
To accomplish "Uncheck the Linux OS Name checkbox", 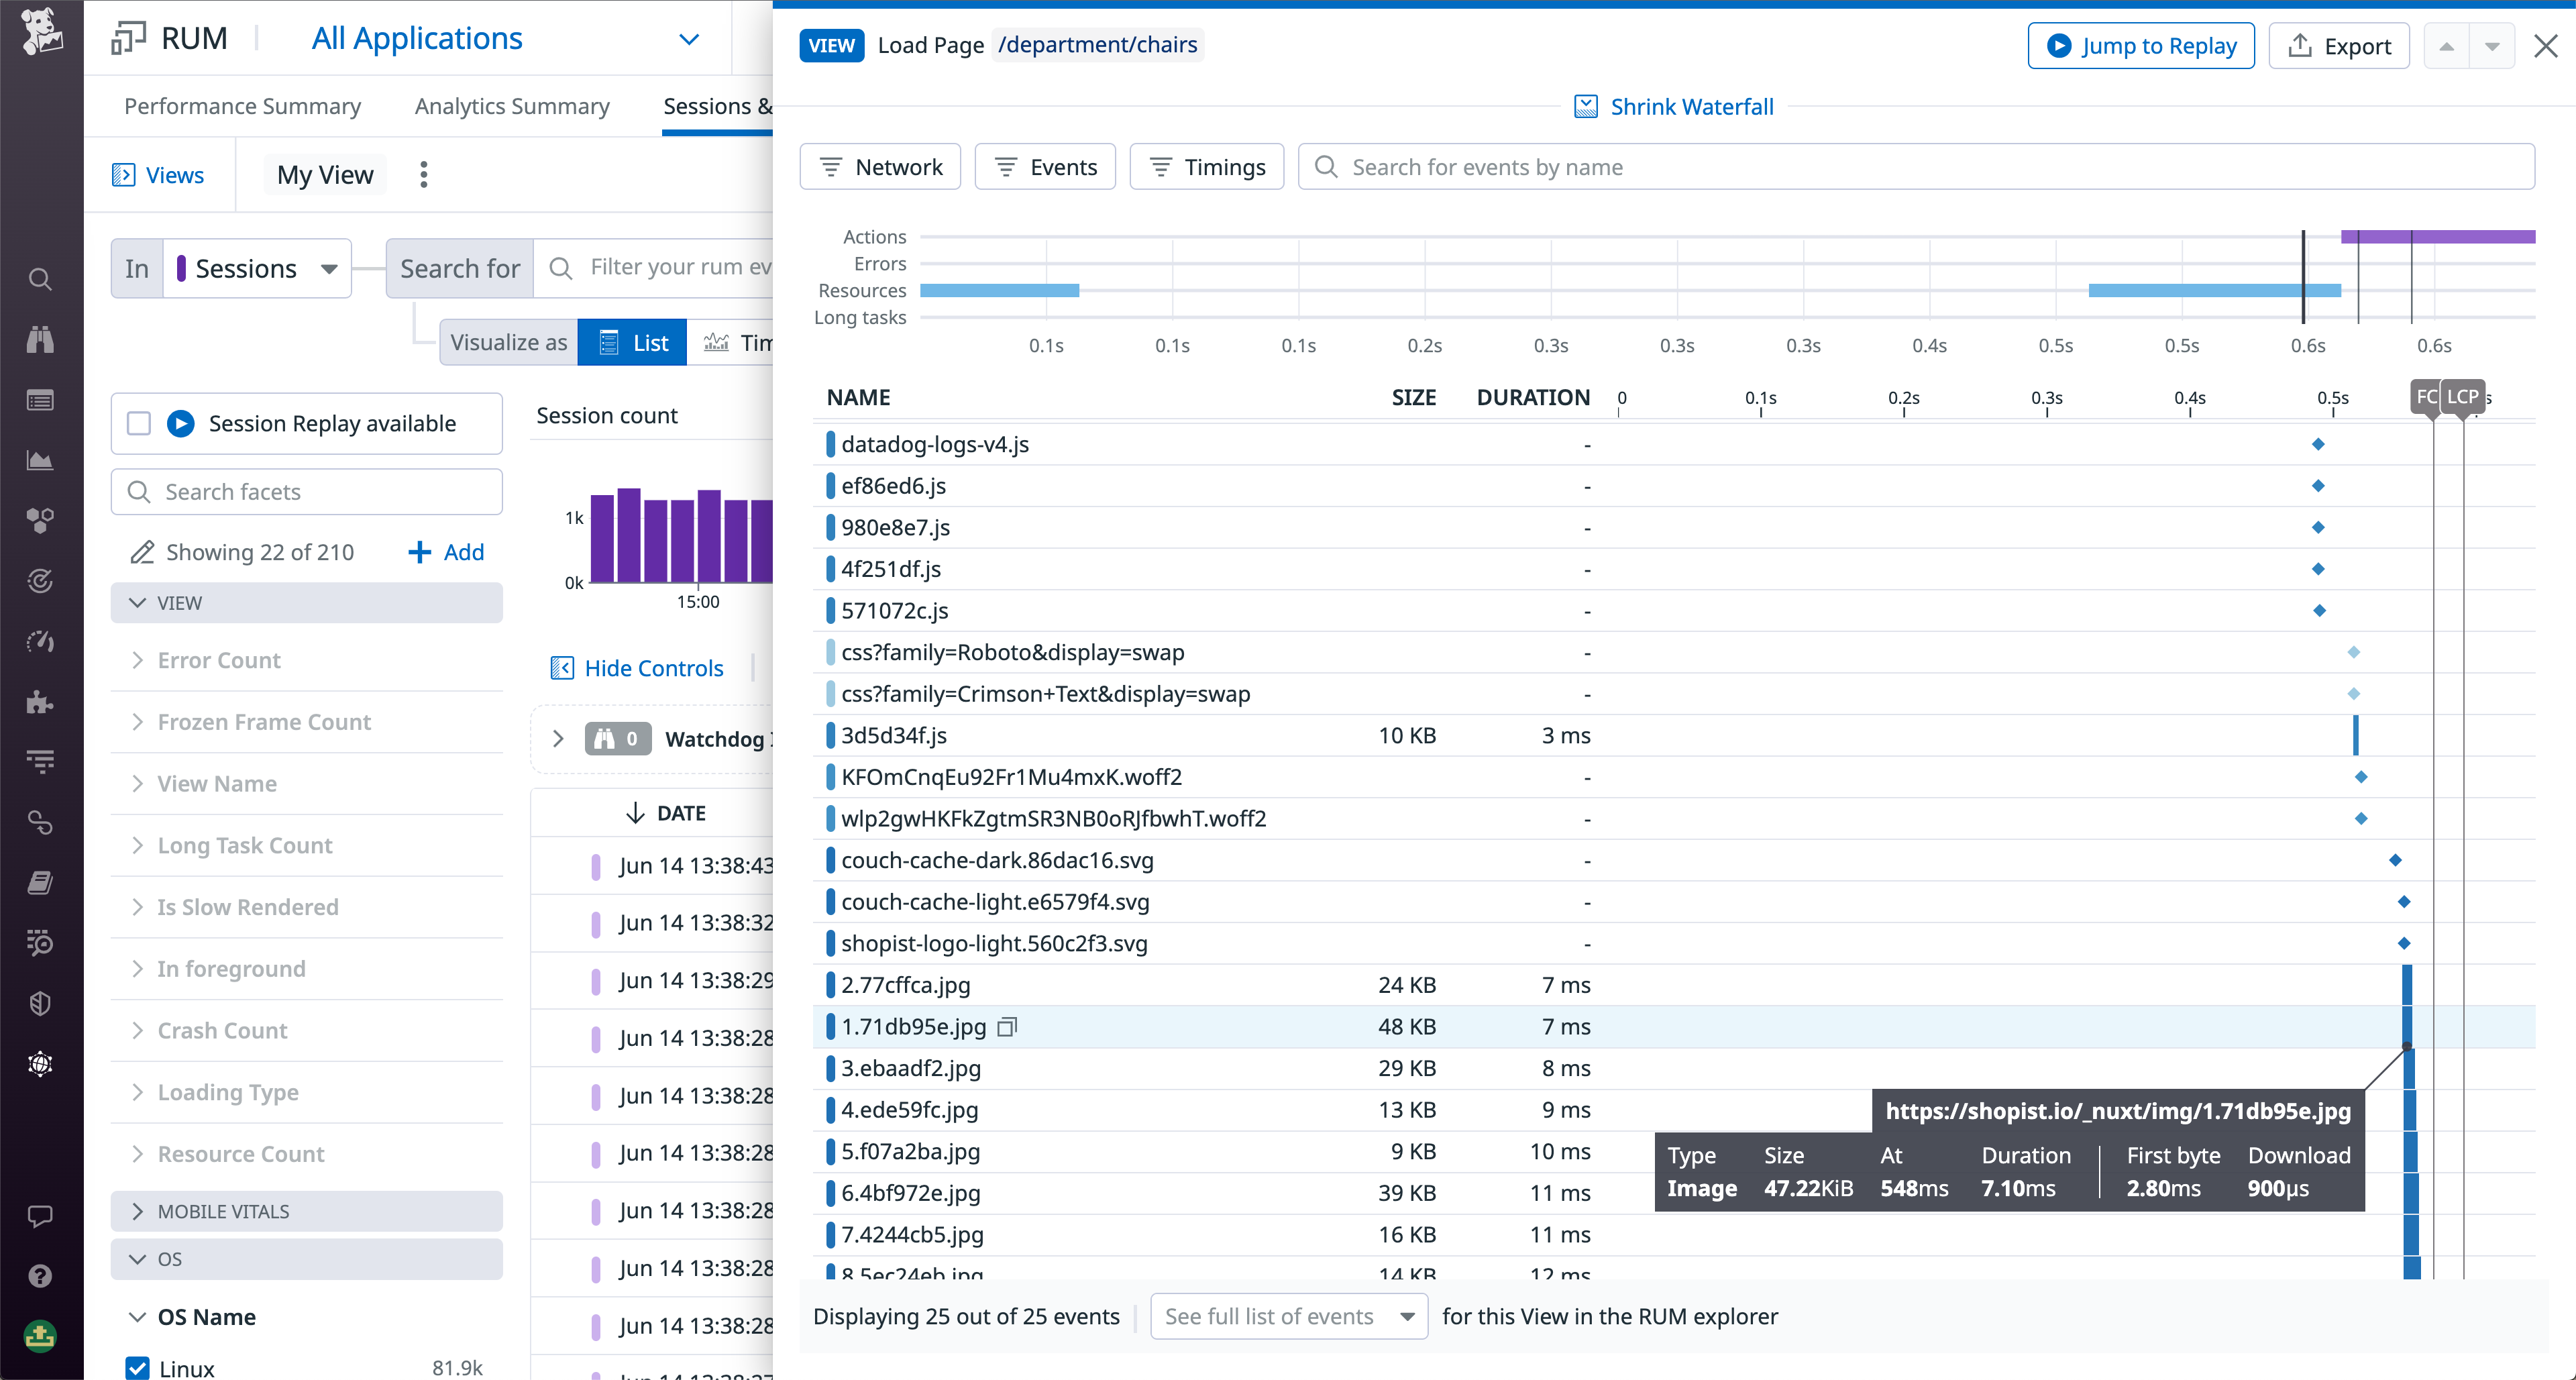I will [x=138, y=1367].
